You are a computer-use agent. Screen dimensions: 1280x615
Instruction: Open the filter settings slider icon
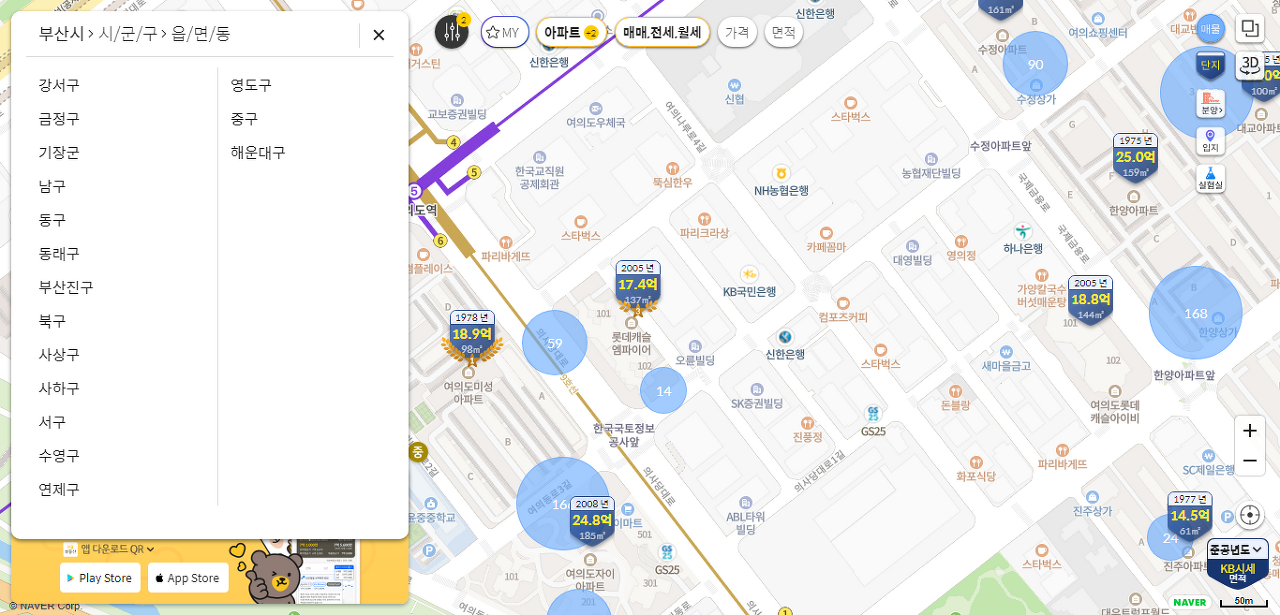[x=451, y=32]
